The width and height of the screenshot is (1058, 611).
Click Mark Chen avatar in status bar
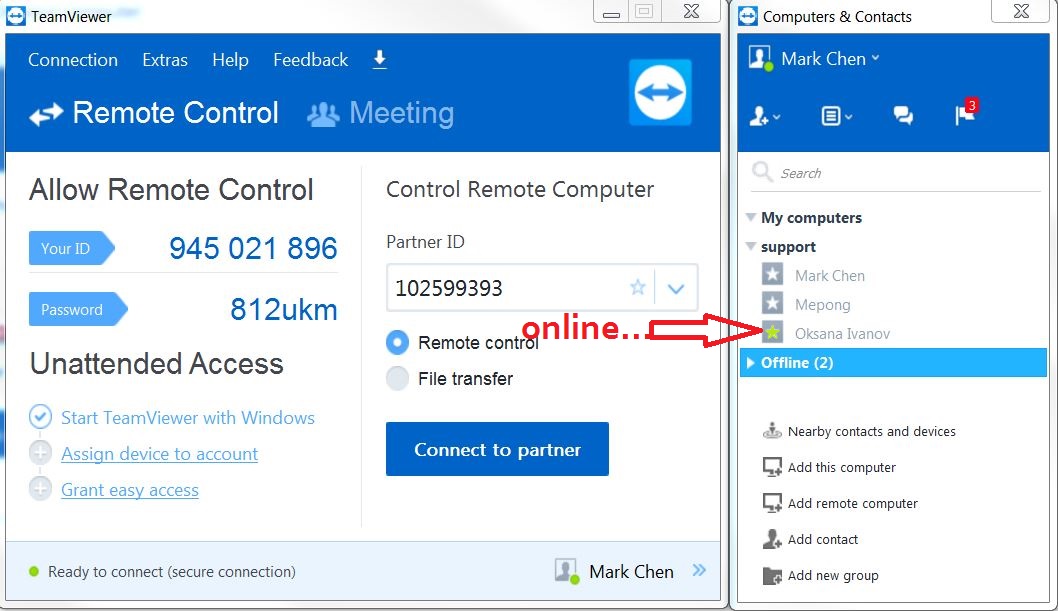567,571
